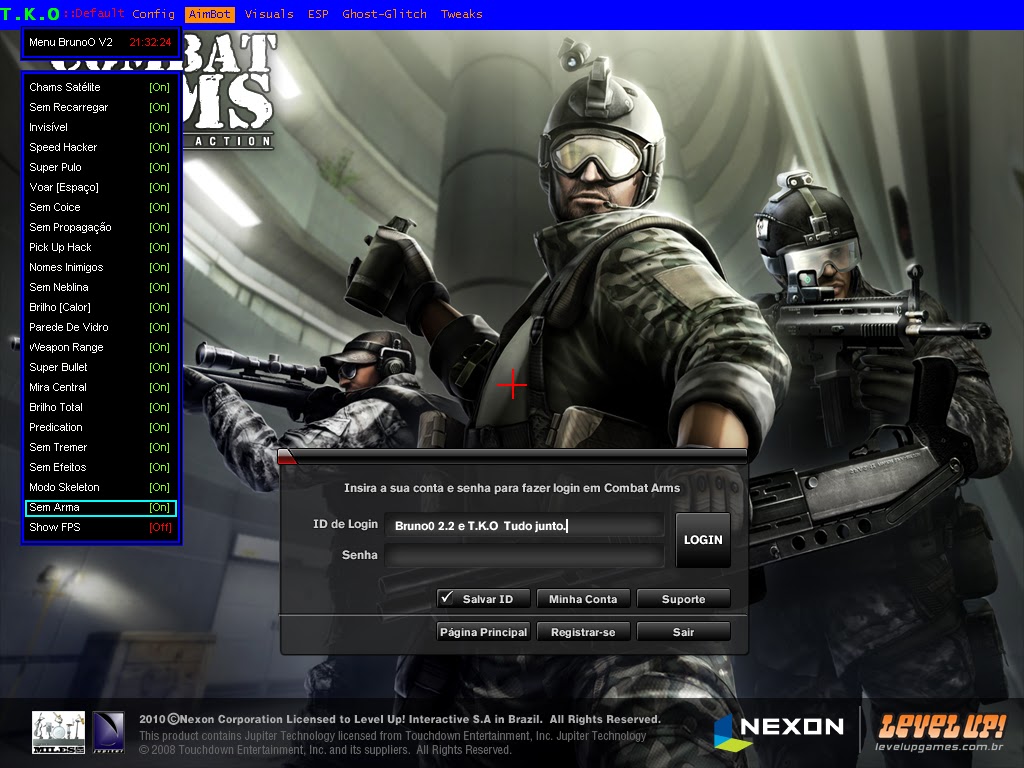Click the 21:32:24 clock display
Screen dimensions: 1024x768
[150, 42]
